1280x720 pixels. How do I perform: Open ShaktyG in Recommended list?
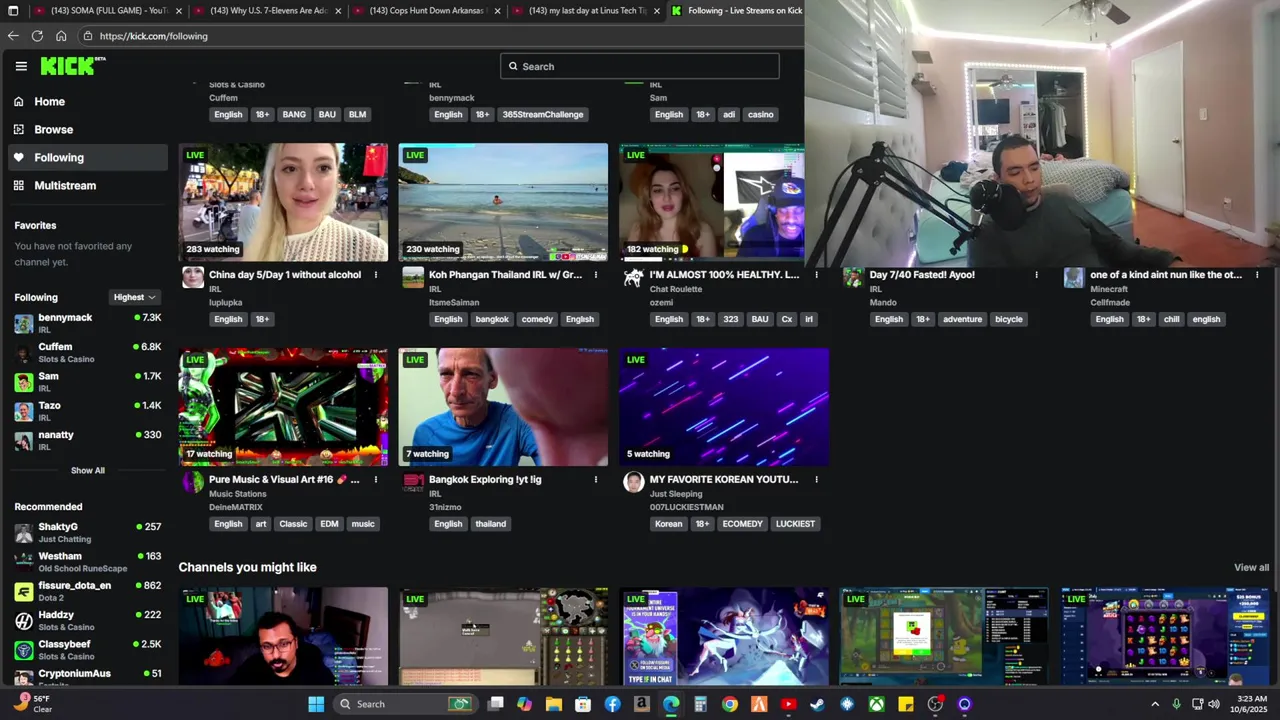point(88,532)
